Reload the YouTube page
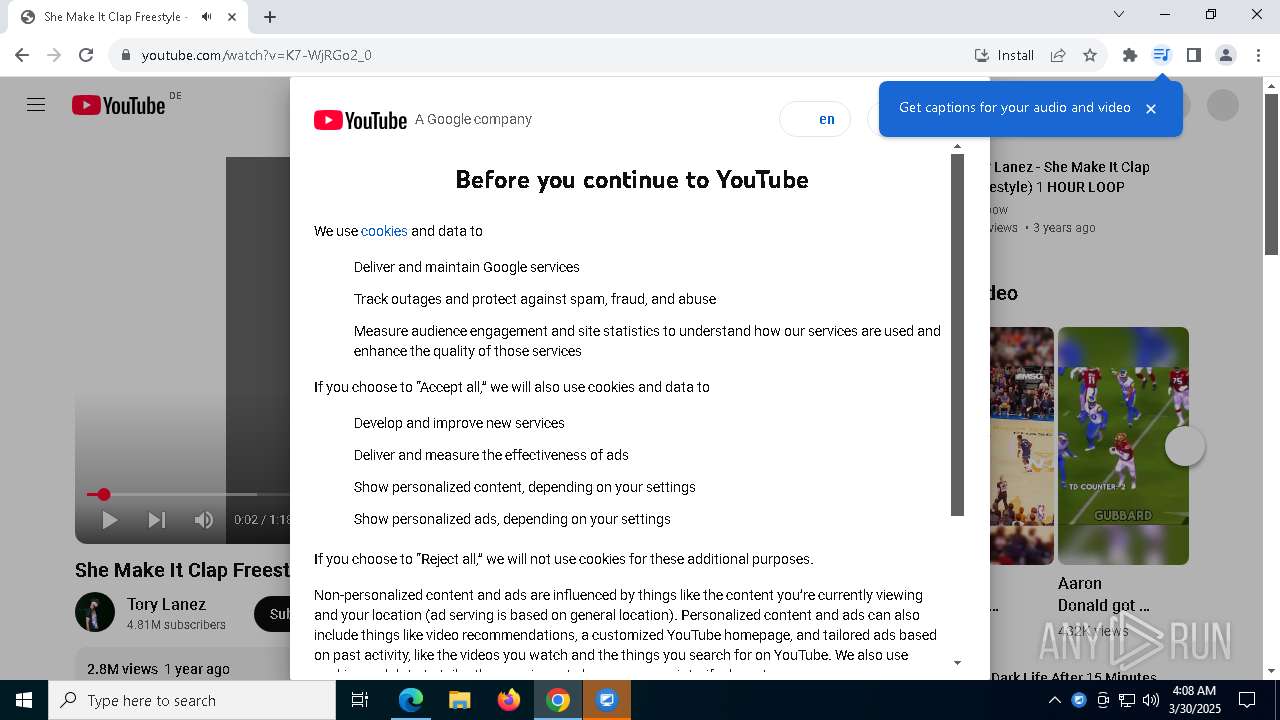1280x720 pixels. coord(86,55)
